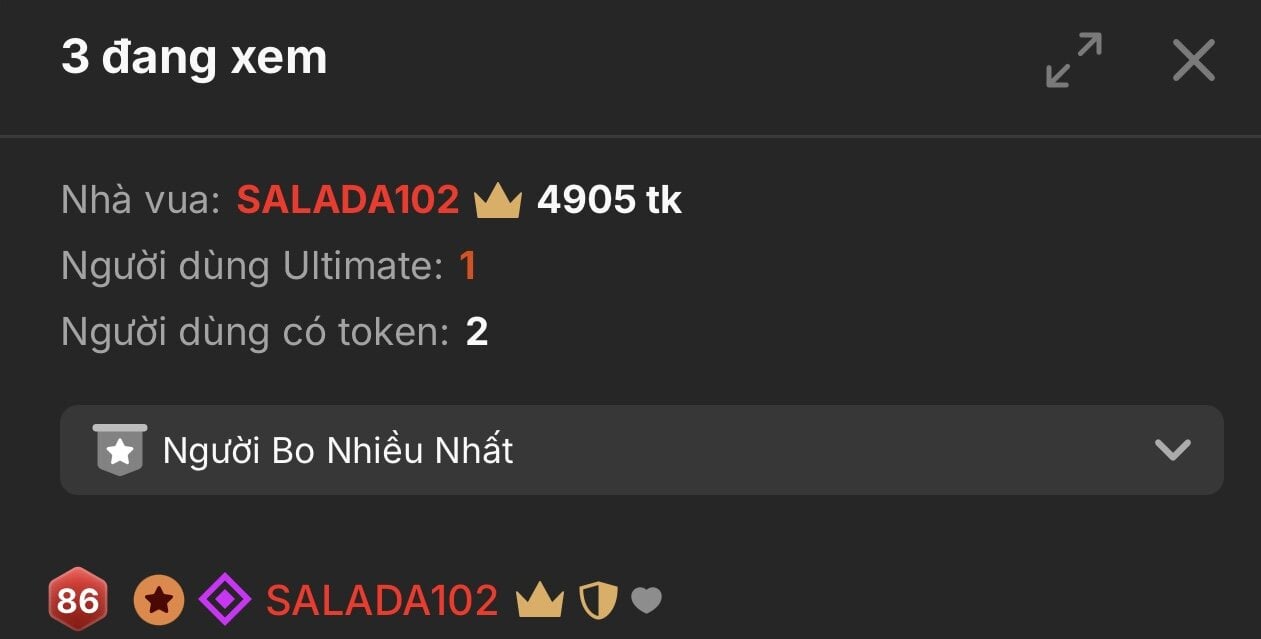
Task: Click the chevron arrow in the sort dropdown
Action: (1173, 450)
